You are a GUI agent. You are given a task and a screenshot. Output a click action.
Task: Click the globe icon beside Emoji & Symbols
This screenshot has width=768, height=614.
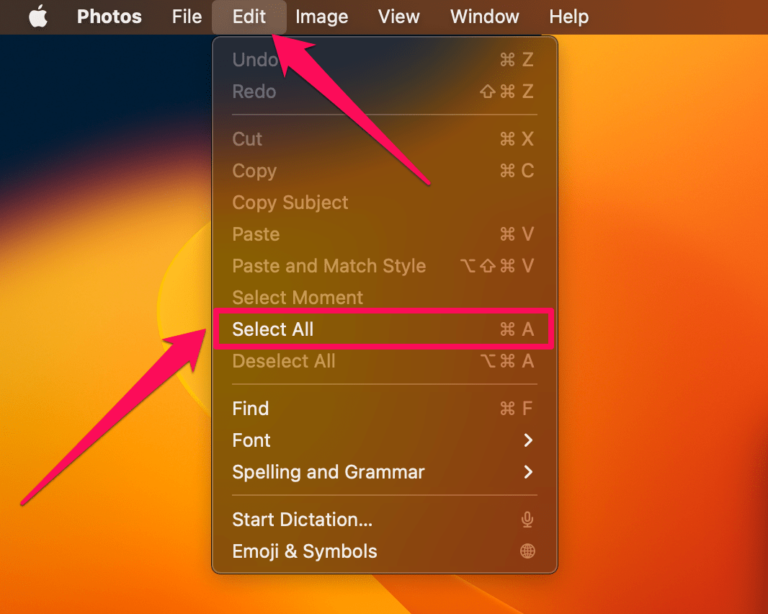528,552
